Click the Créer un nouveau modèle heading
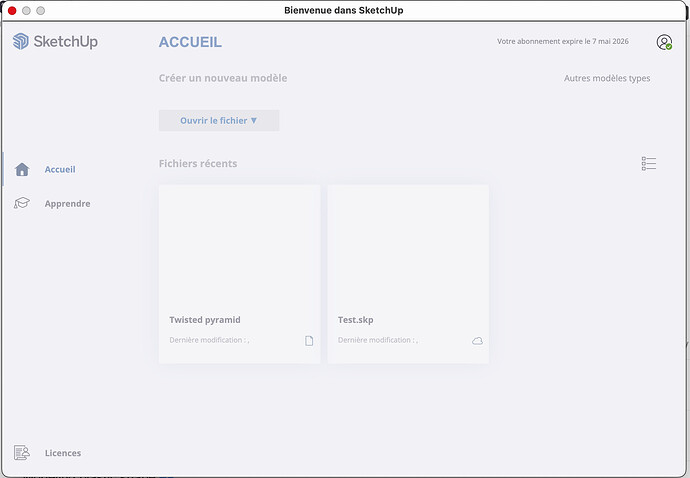The width and height of the screenshot is (690, 478). coord(223,78)
